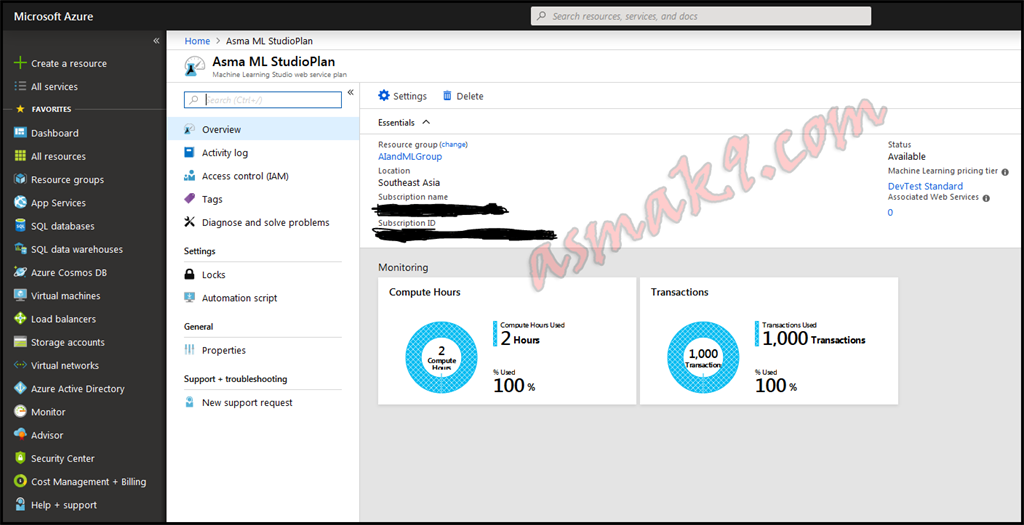Focus the blade Search (Ctrl+/) field

263,99
